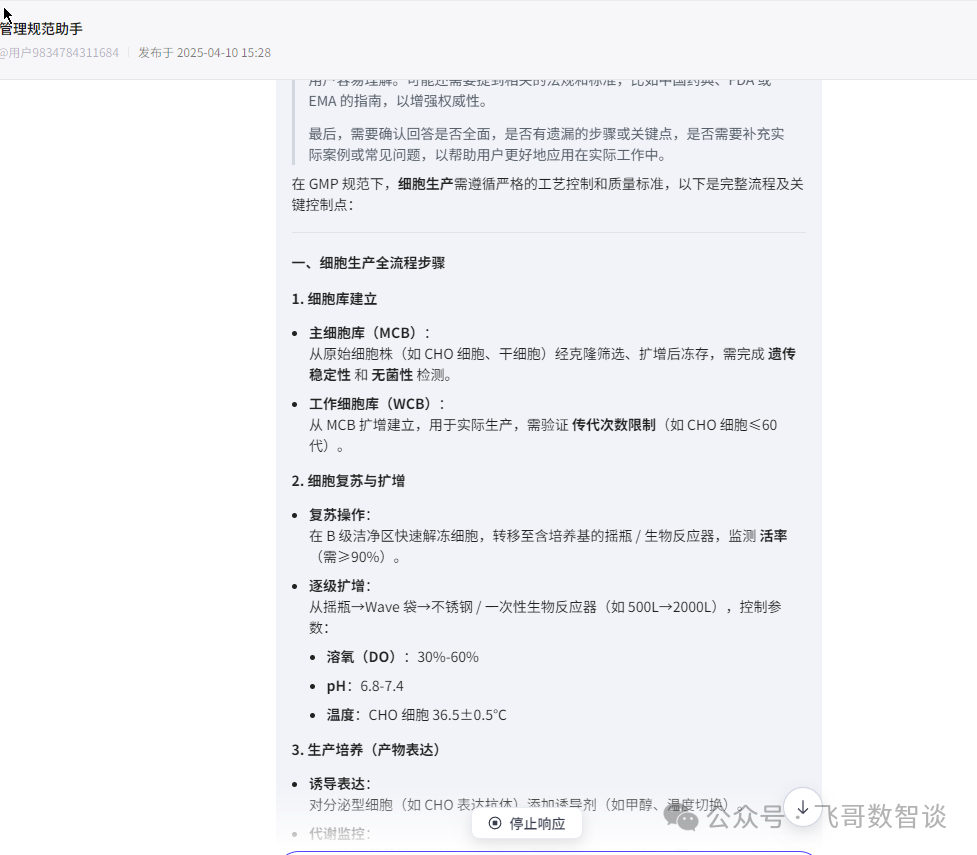Click the message input box at bottom
The height and width of the screenshot is (855, 977).
548,852
